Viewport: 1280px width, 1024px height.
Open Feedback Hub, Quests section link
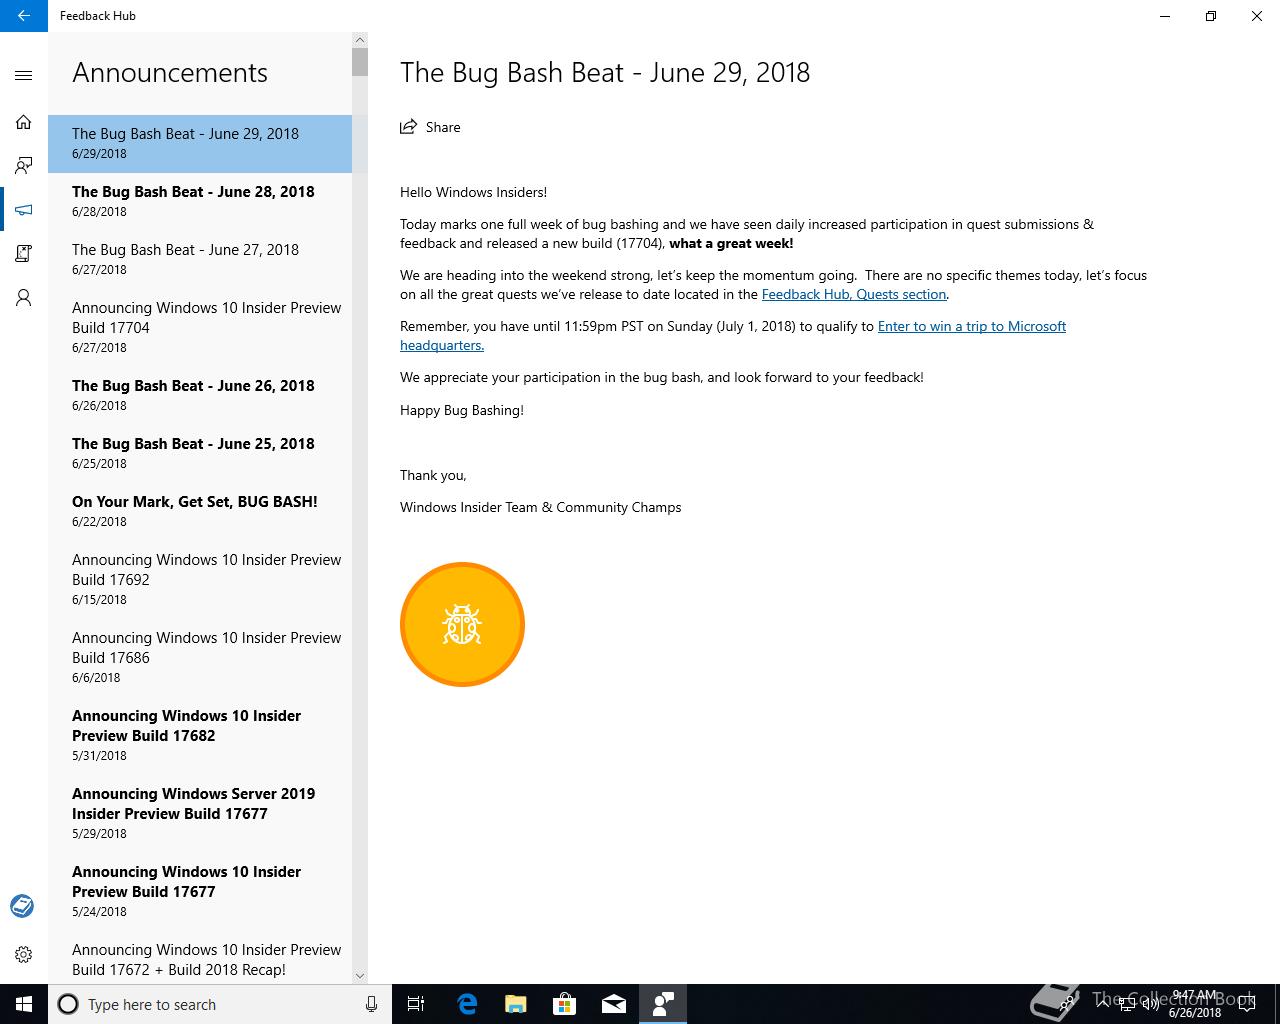854,294
